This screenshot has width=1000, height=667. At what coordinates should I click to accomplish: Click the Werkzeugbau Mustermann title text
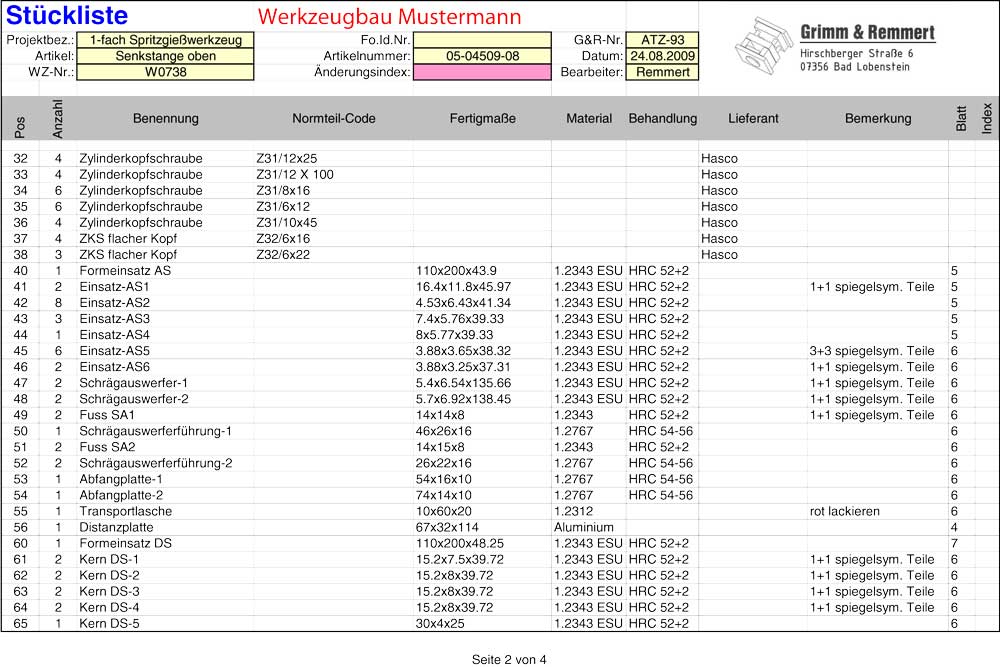click(389, 17)
